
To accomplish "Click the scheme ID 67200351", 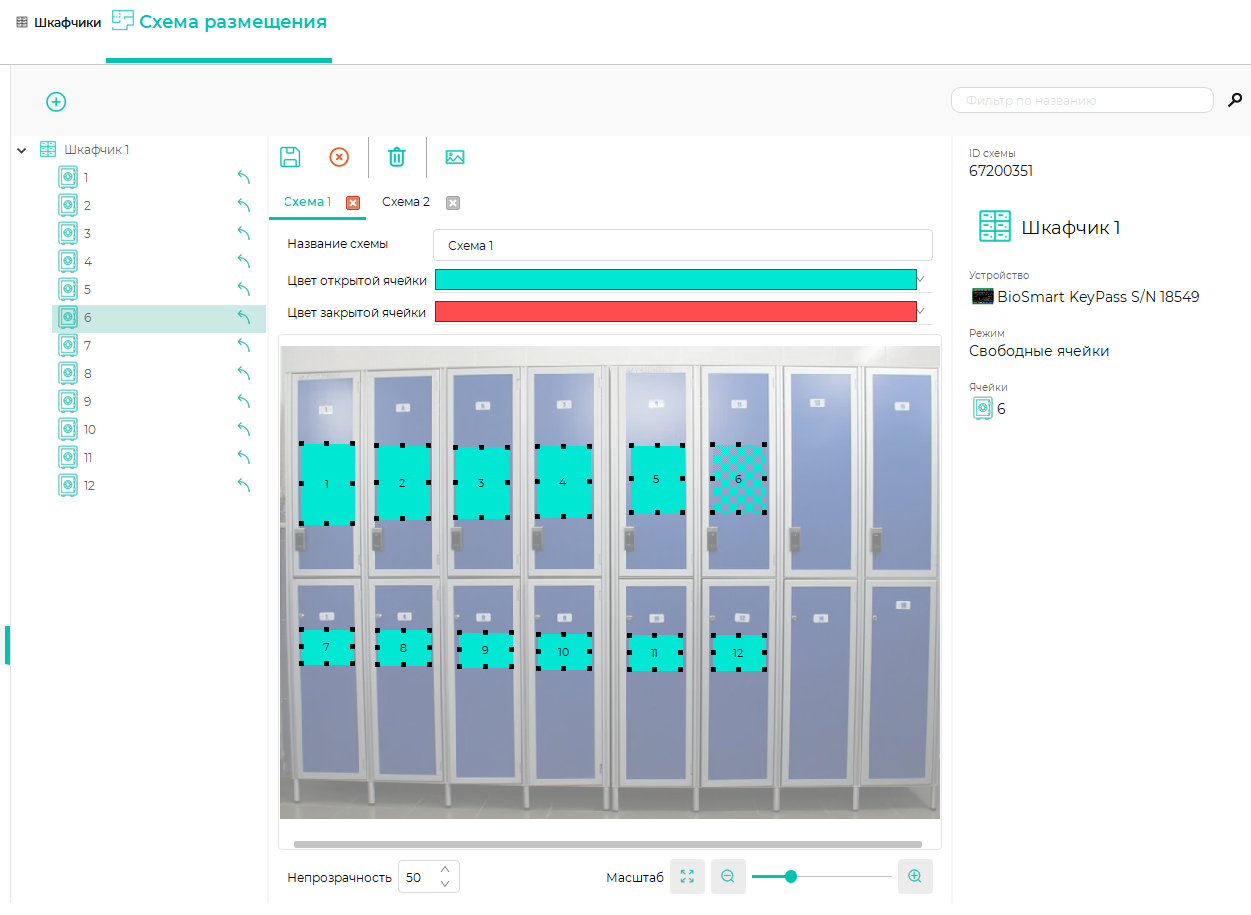I will (1001, 171).
